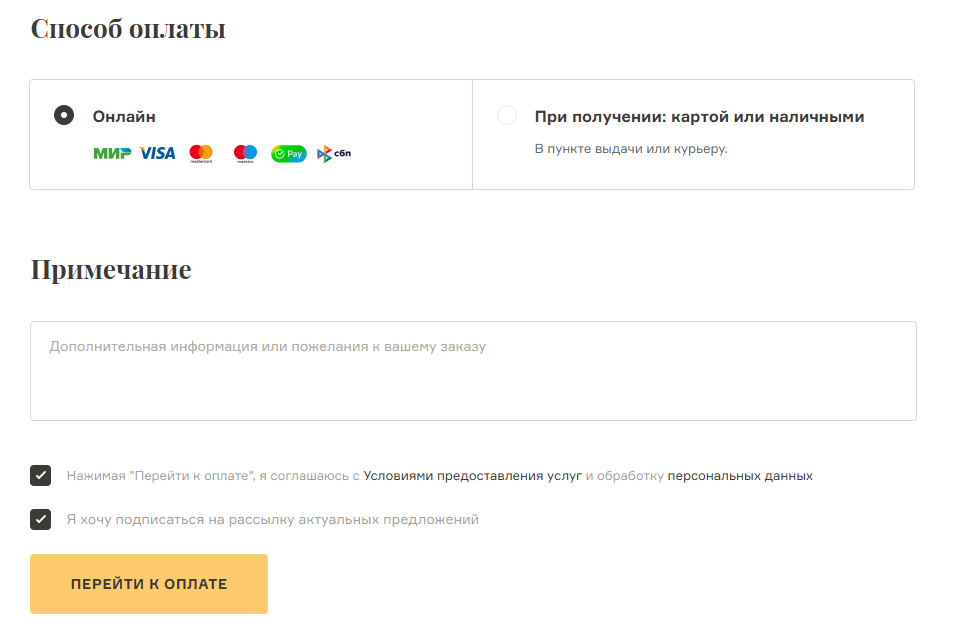Click the Я хочу подписаться на рассылку label
The height and width of the screenshot is (629, 959).
pyautogui.click(x=272, y=519)
